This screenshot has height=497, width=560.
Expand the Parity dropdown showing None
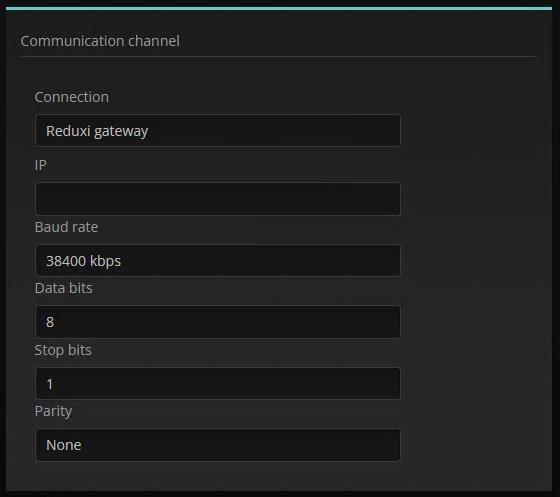[x=218, y=445]
